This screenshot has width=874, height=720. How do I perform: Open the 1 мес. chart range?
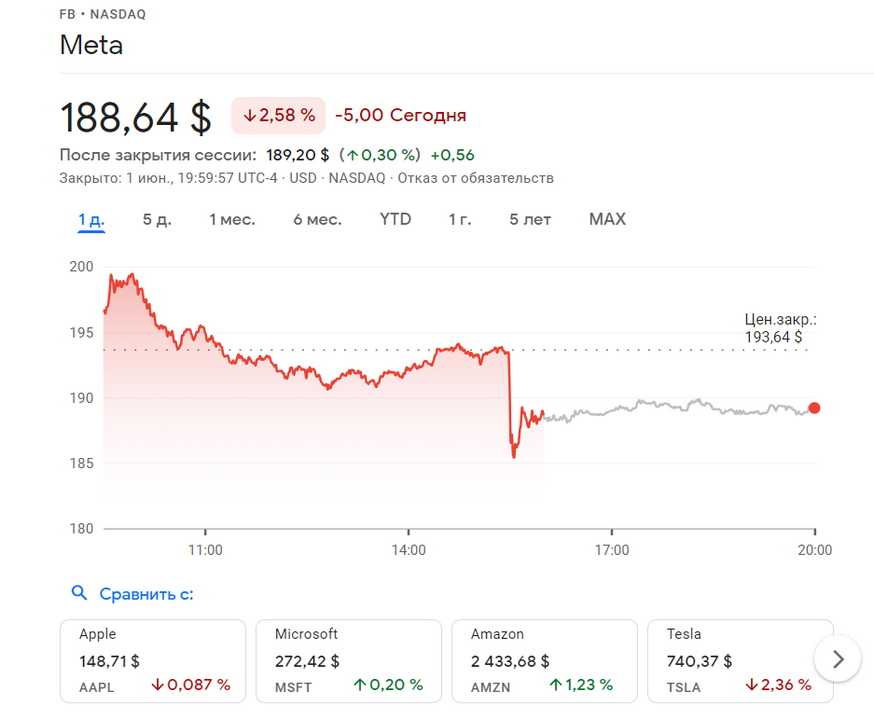(x=232, y=220)
